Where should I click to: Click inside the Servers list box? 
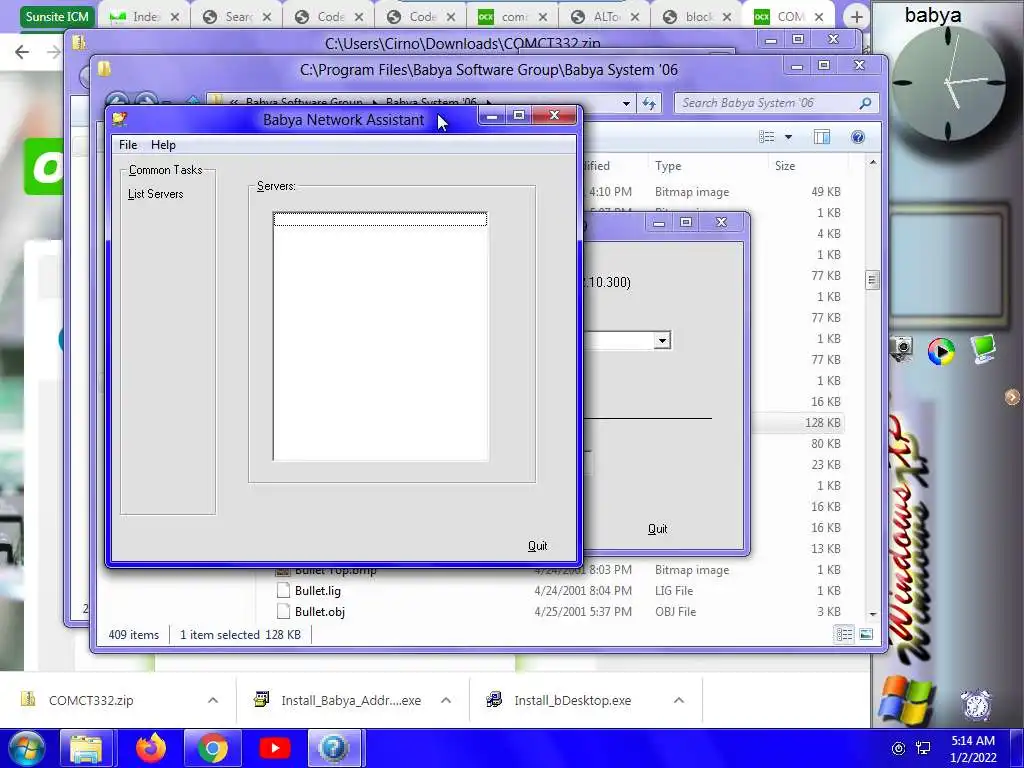click(380, 336)
